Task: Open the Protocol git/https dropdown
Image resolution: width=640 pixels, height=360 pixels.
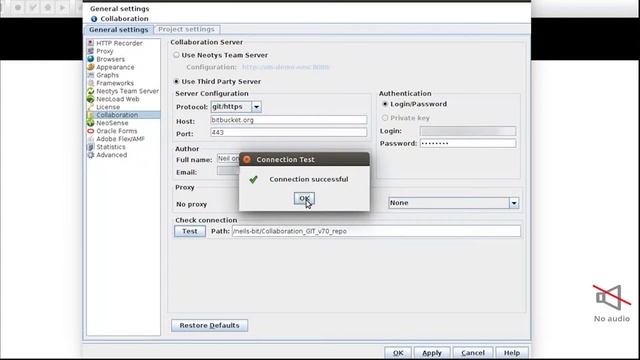Action: (x=256, y=107)
